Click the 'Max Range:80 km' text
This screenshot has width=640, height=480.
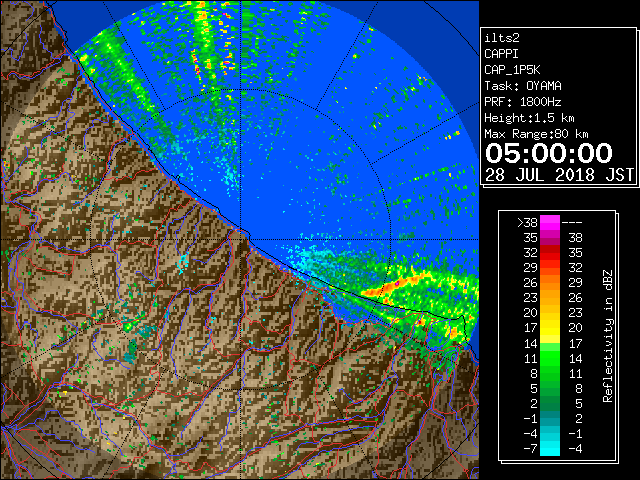536,134
